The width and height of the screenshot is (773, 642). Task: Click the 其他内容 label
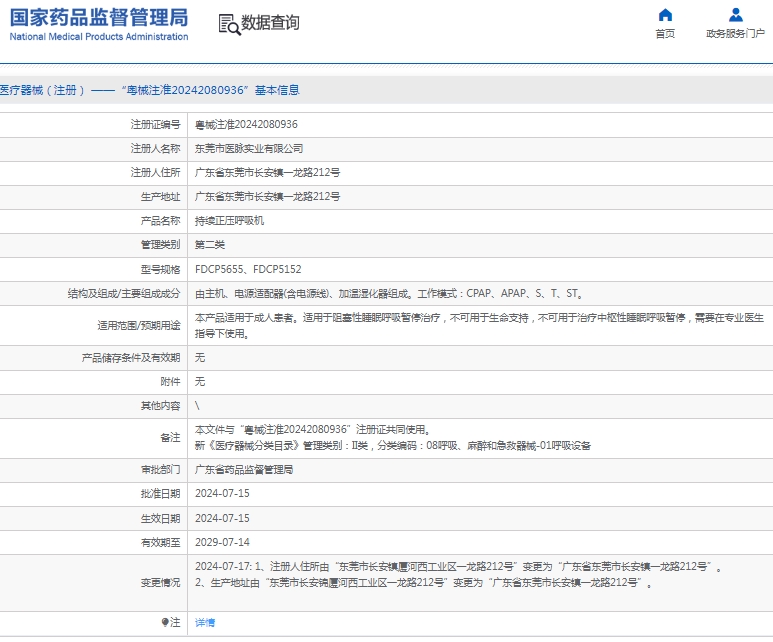[x=160, y=406]
